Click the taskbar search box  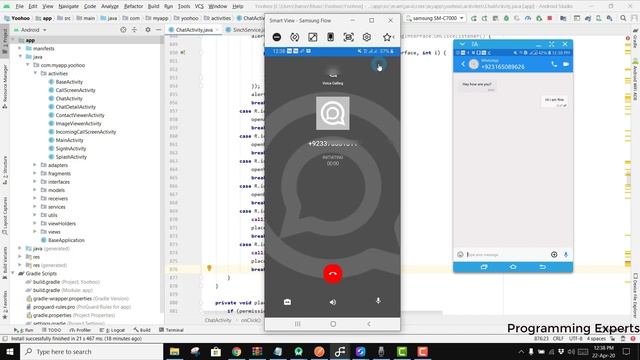pyautogui.click(x=92, y=351)
